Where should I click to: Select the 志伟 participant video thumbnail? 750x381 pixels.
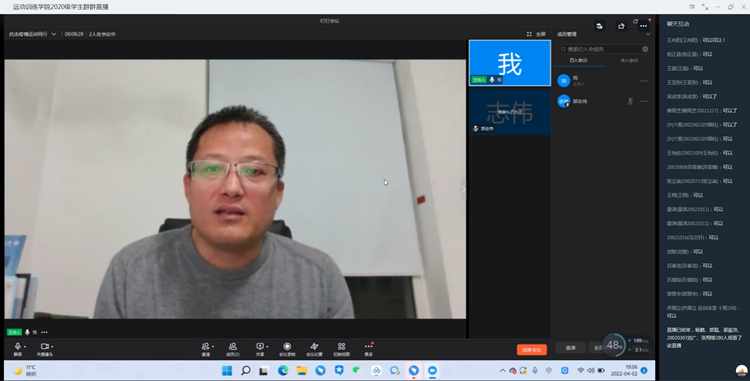point(510,112)
